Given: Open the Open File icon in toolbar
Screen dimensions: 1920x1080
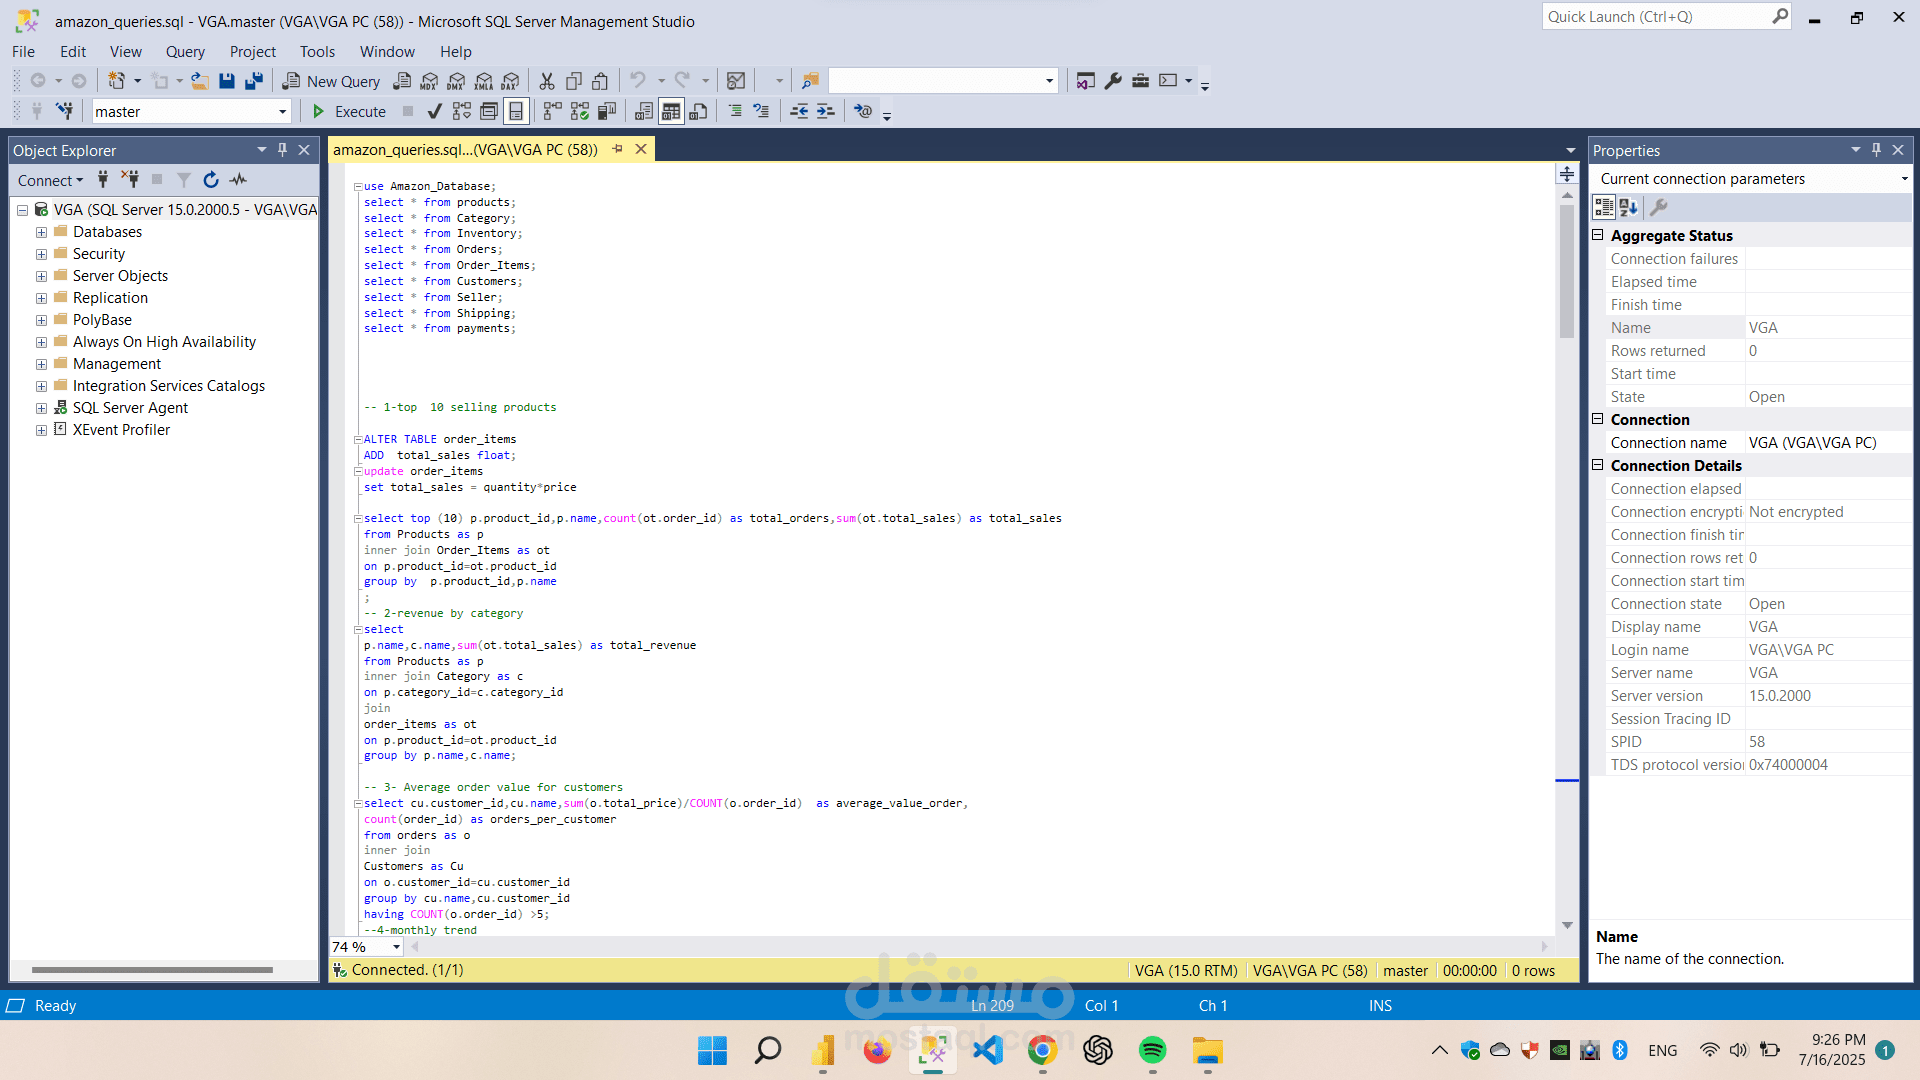Looking at the screenshot, I should 200,81.
